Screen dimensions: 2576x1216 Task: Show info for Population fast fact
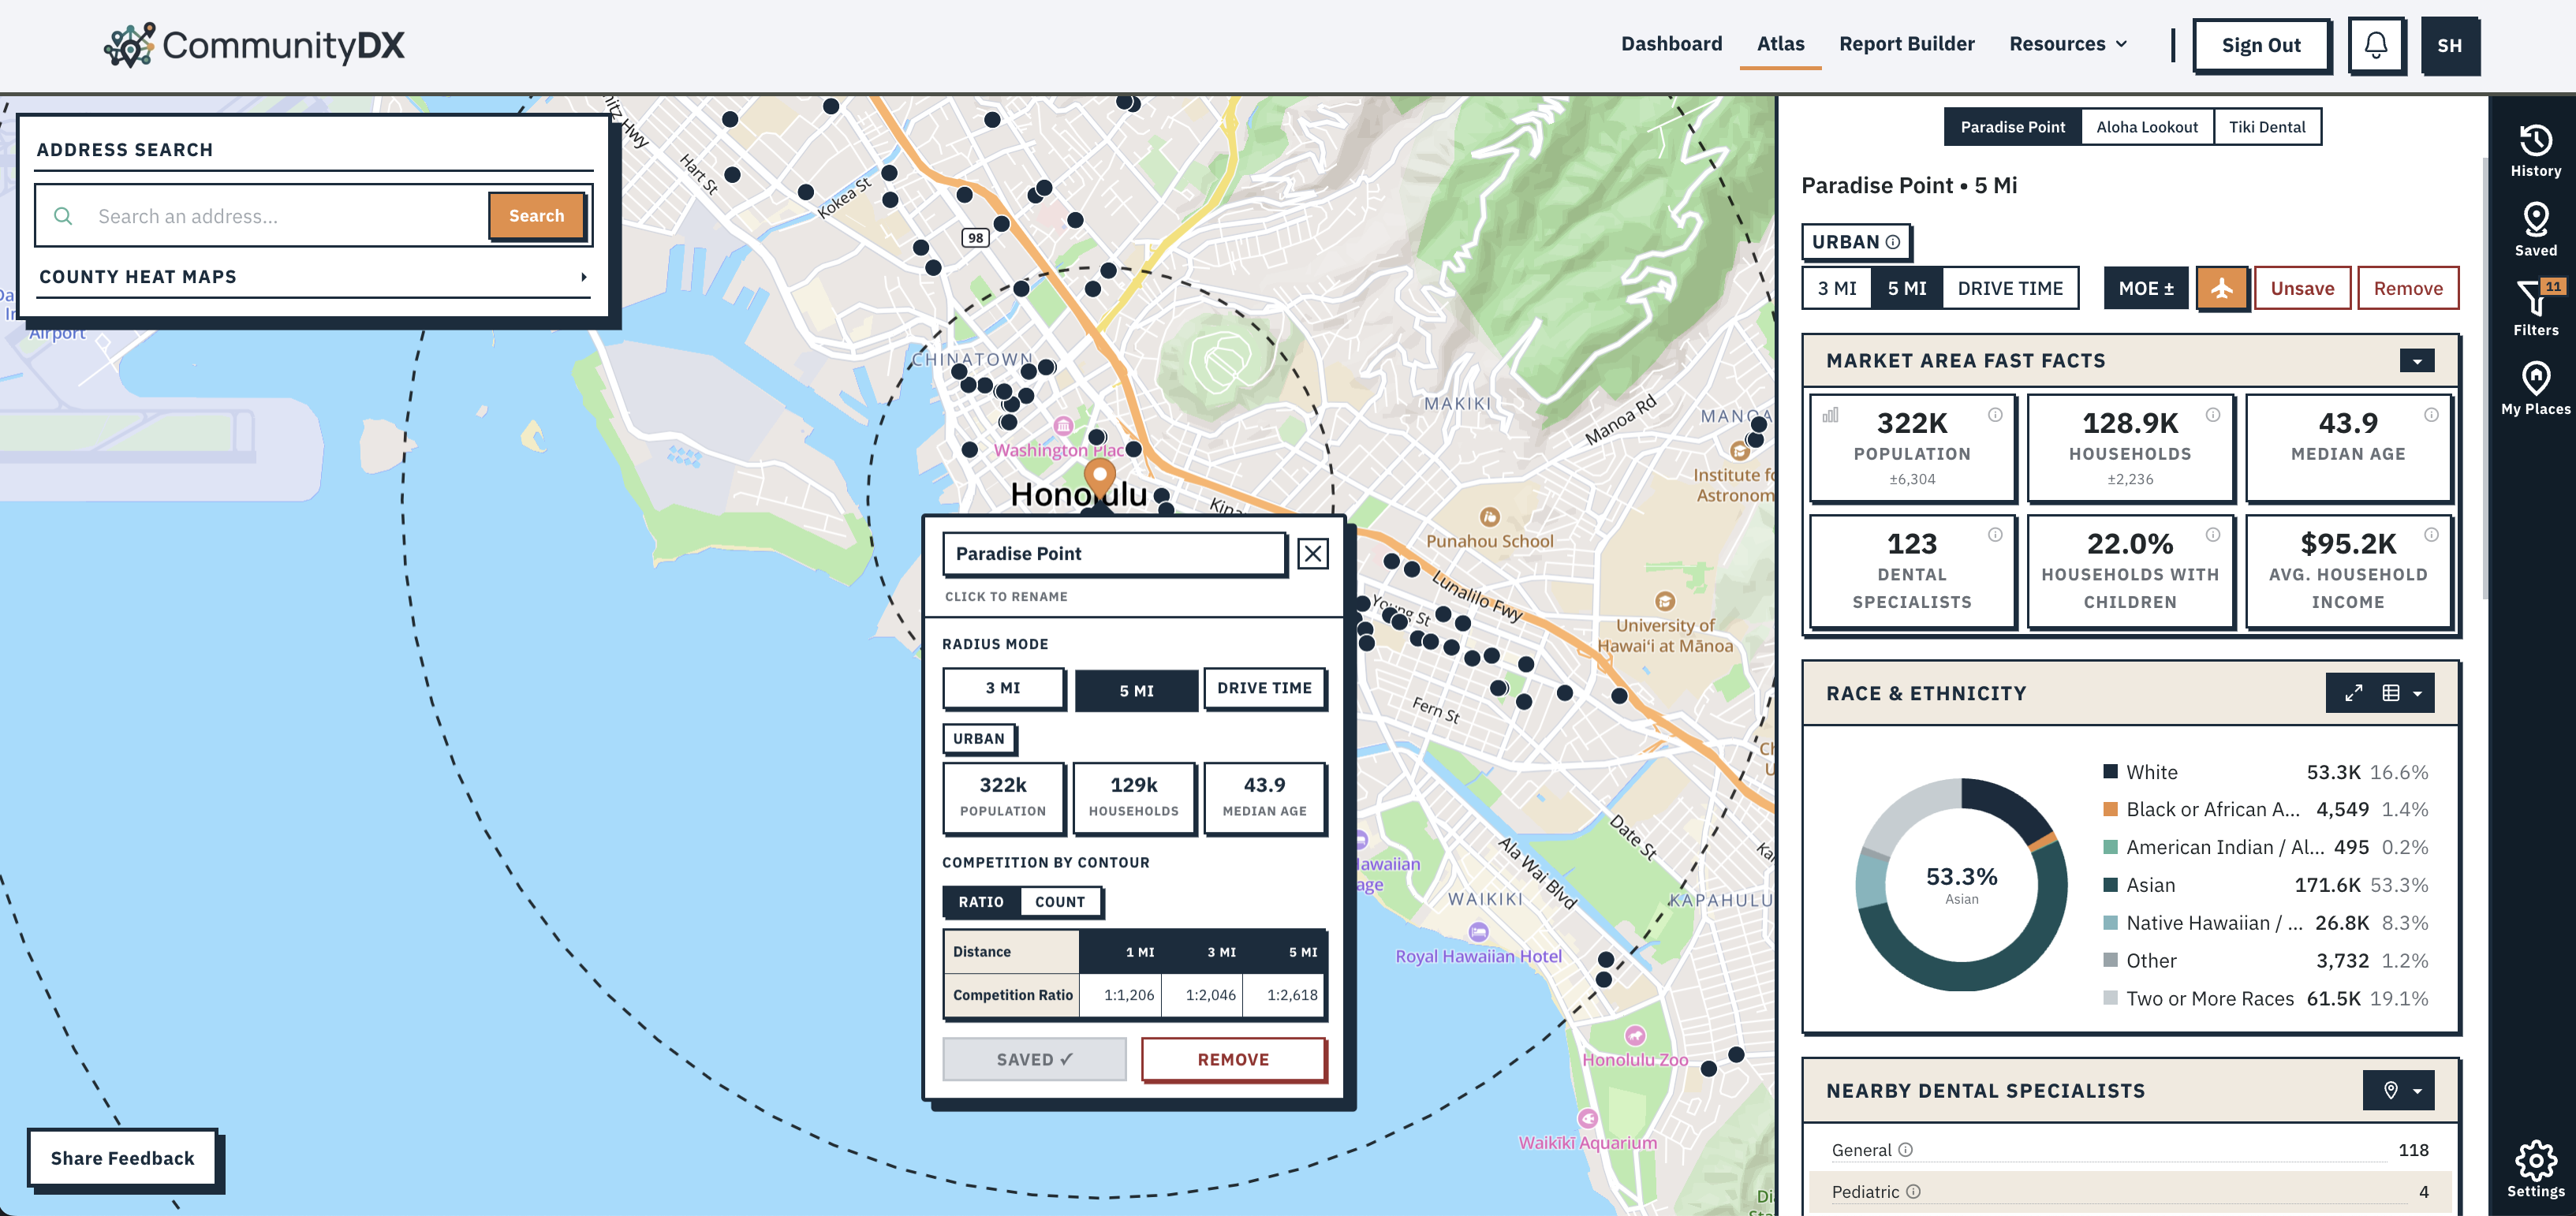coord(1995,415)
